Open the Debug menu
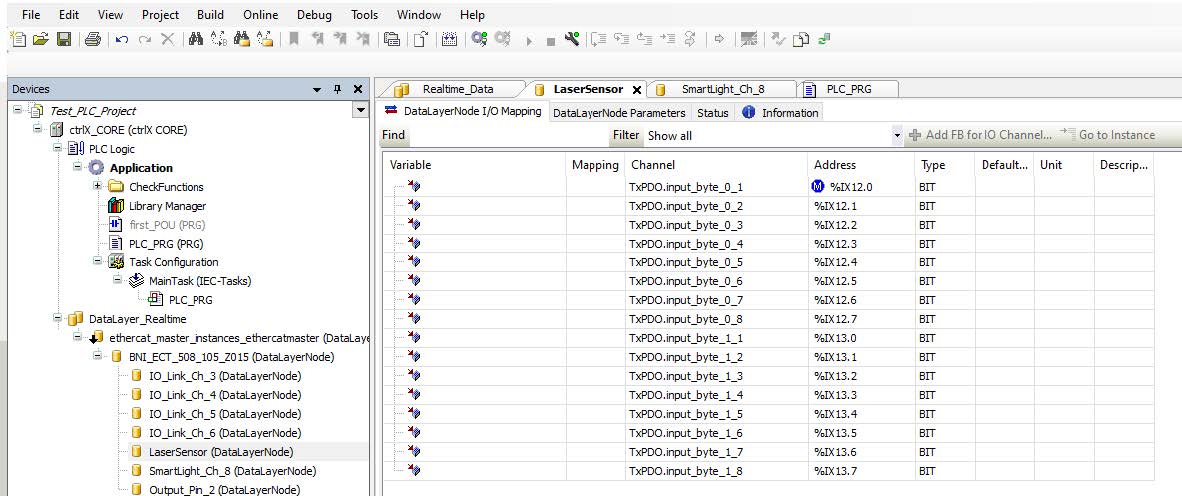 (x=314, y=15)
